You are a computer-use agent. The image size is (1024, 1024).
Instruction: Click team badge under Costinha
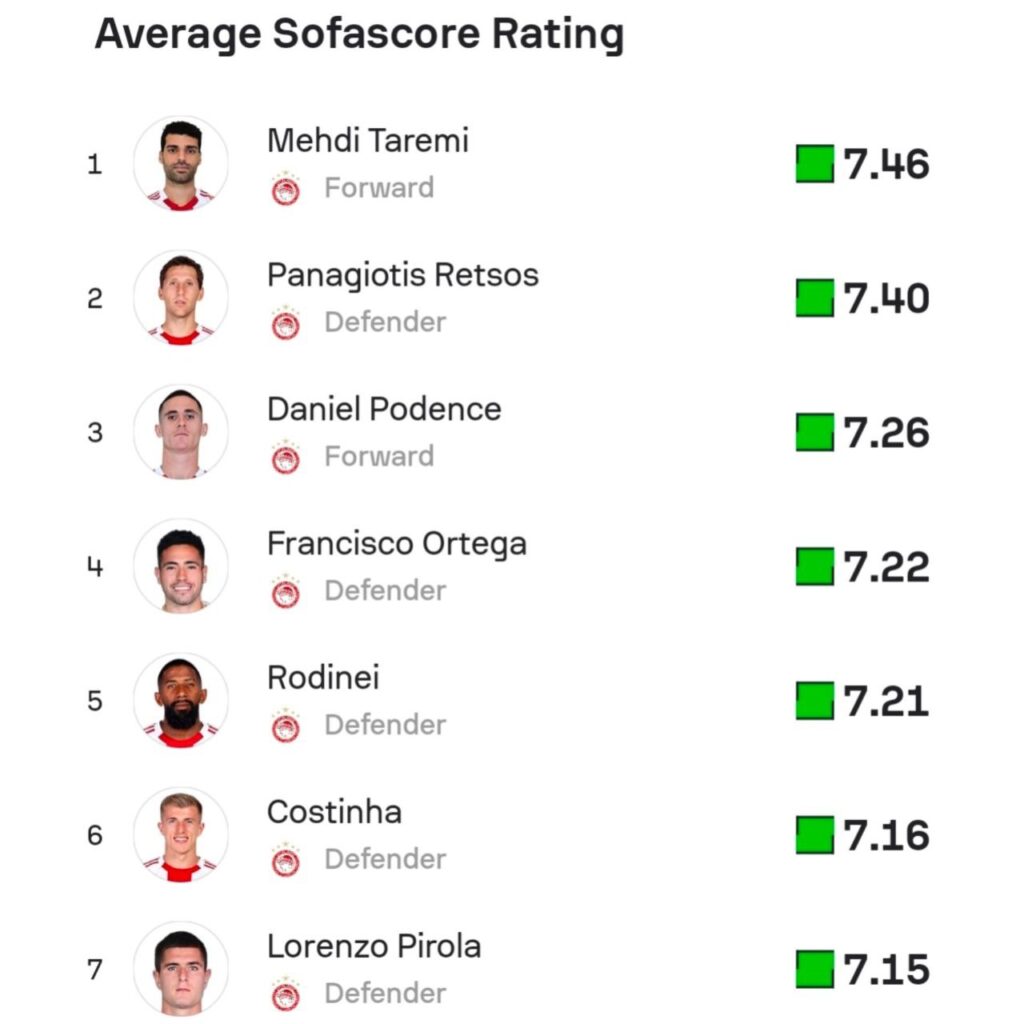(286, 859)
